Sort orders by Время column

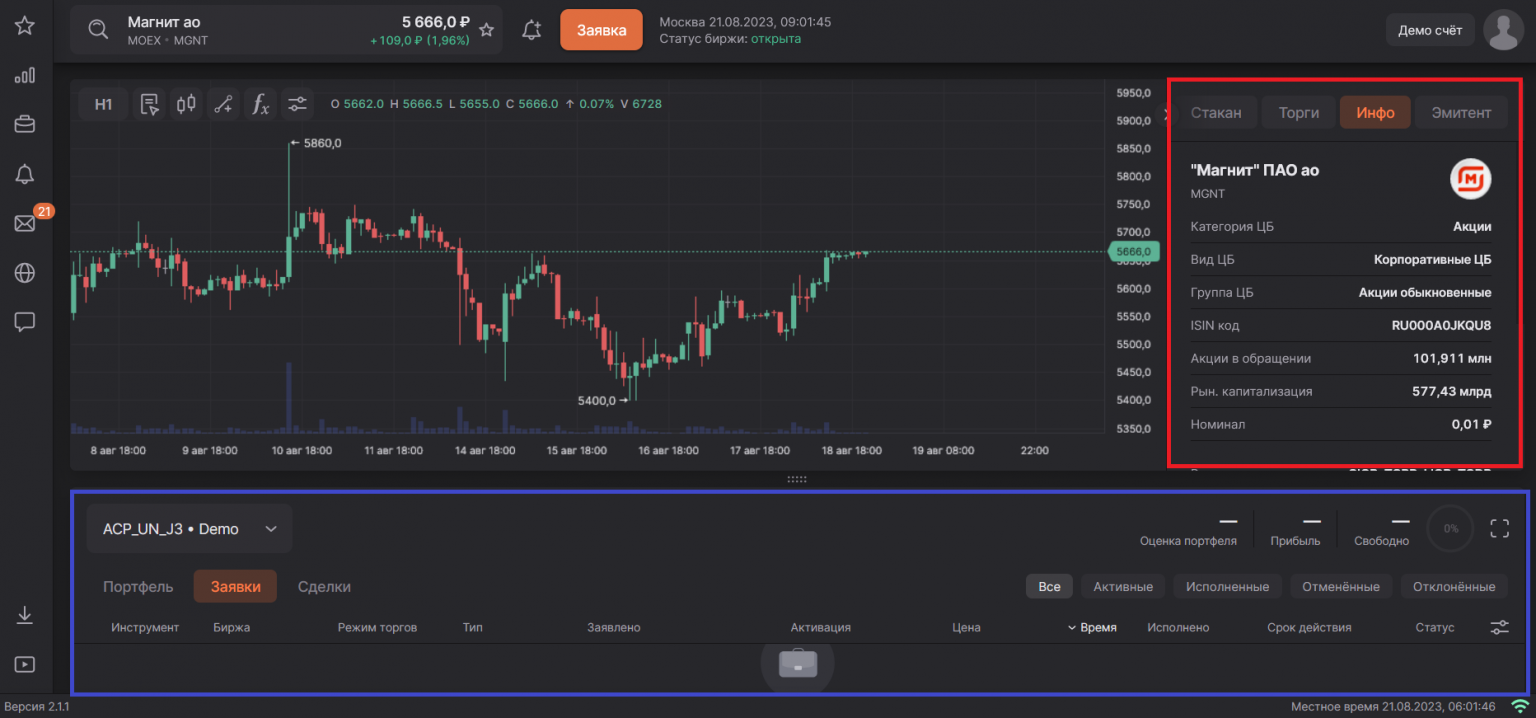click(1097, 627)
